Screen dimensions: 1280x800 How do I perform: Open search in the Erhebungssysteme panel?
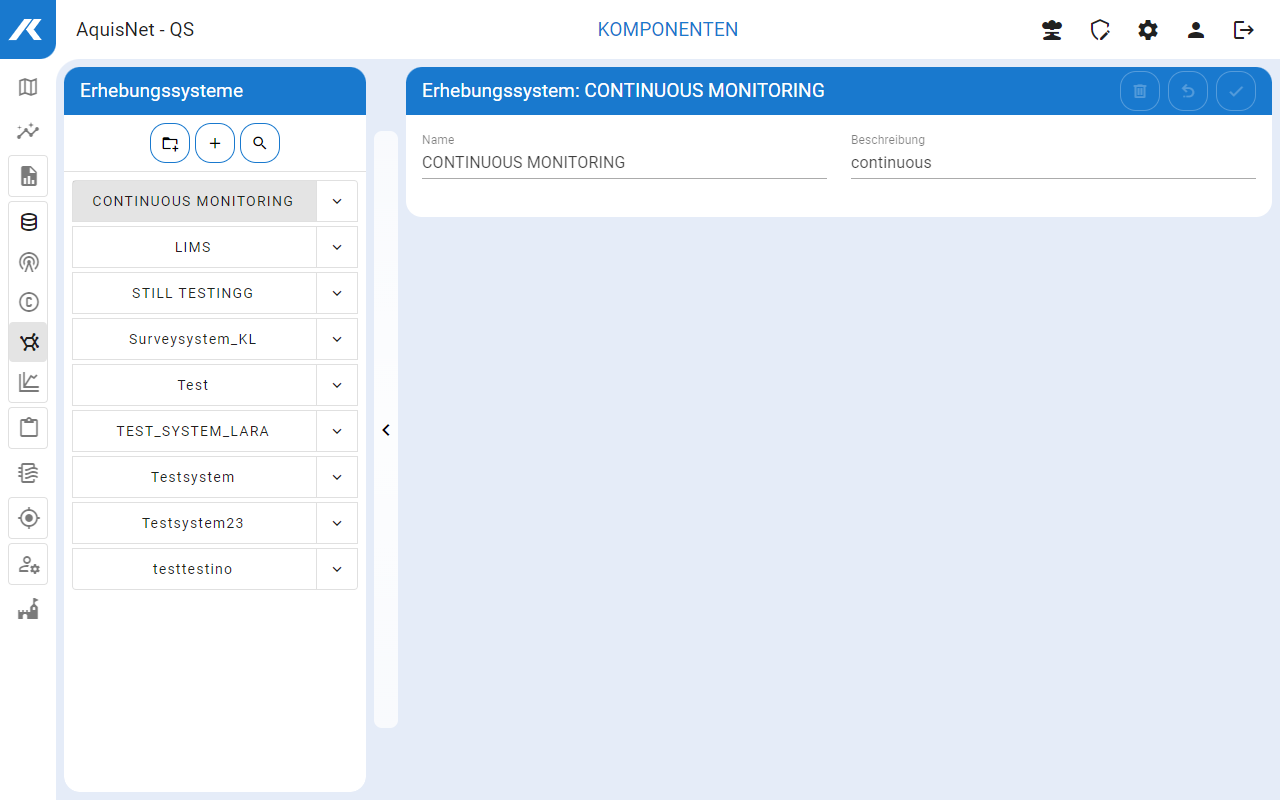260,143
